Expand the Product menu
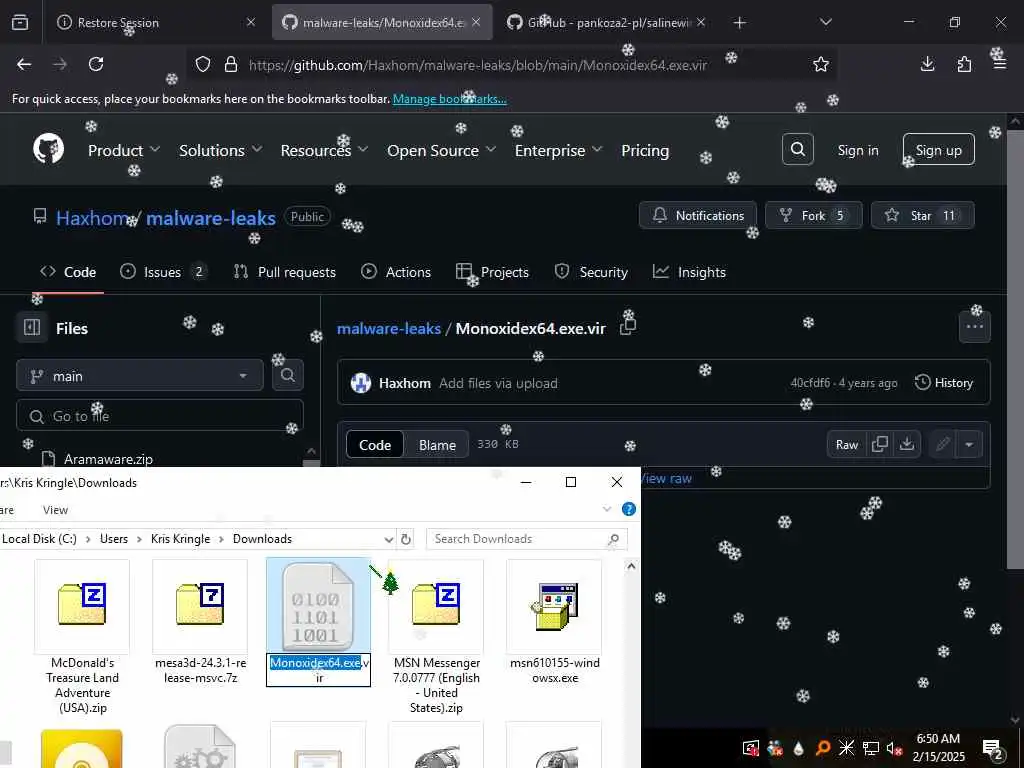Viewport: 1024px width, 768px height. (x=124, y=150)
